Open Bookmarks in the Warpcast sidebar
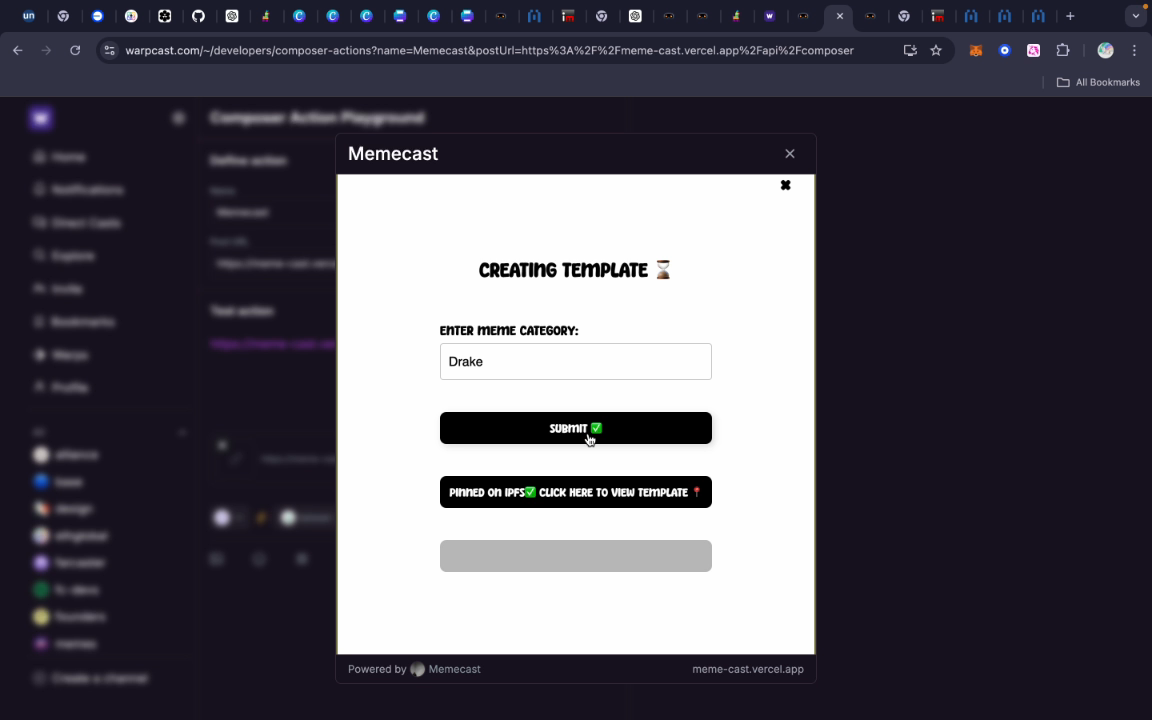Viewport: 1152px width, 720px height. click(74, 322)
